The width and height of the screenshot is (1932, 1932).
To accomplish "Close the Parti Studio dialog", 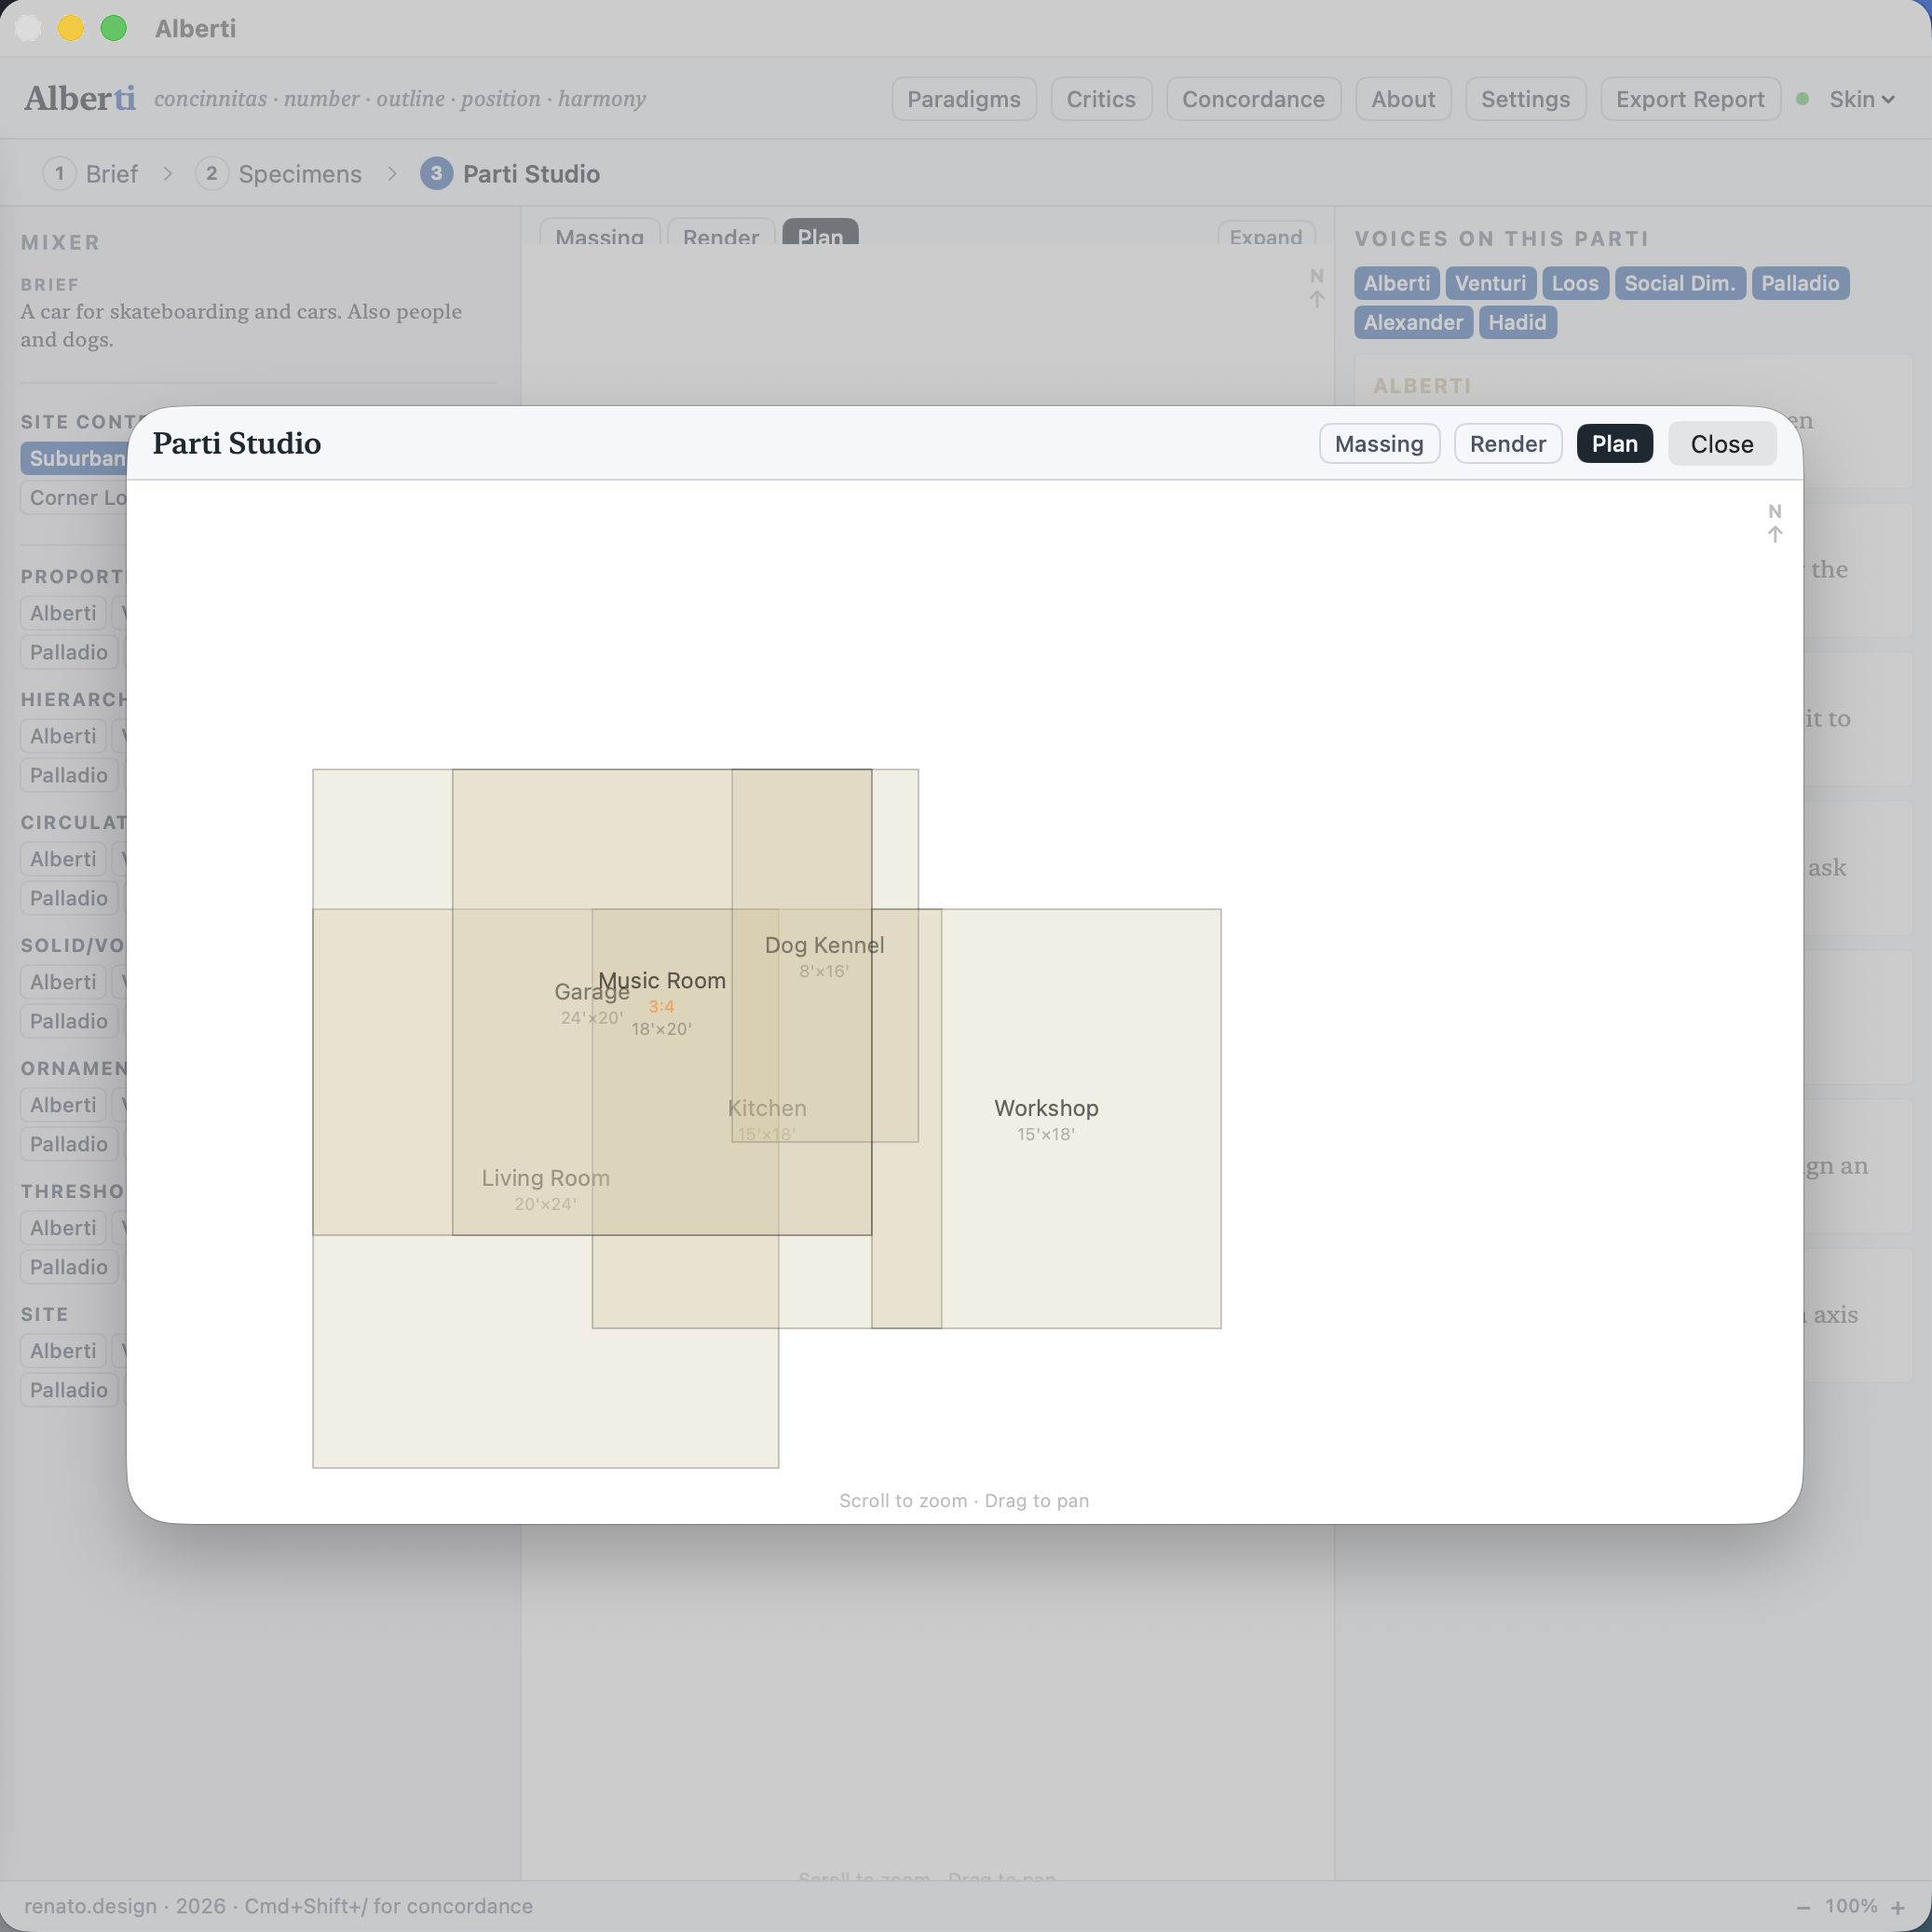I will (1721, 443).
